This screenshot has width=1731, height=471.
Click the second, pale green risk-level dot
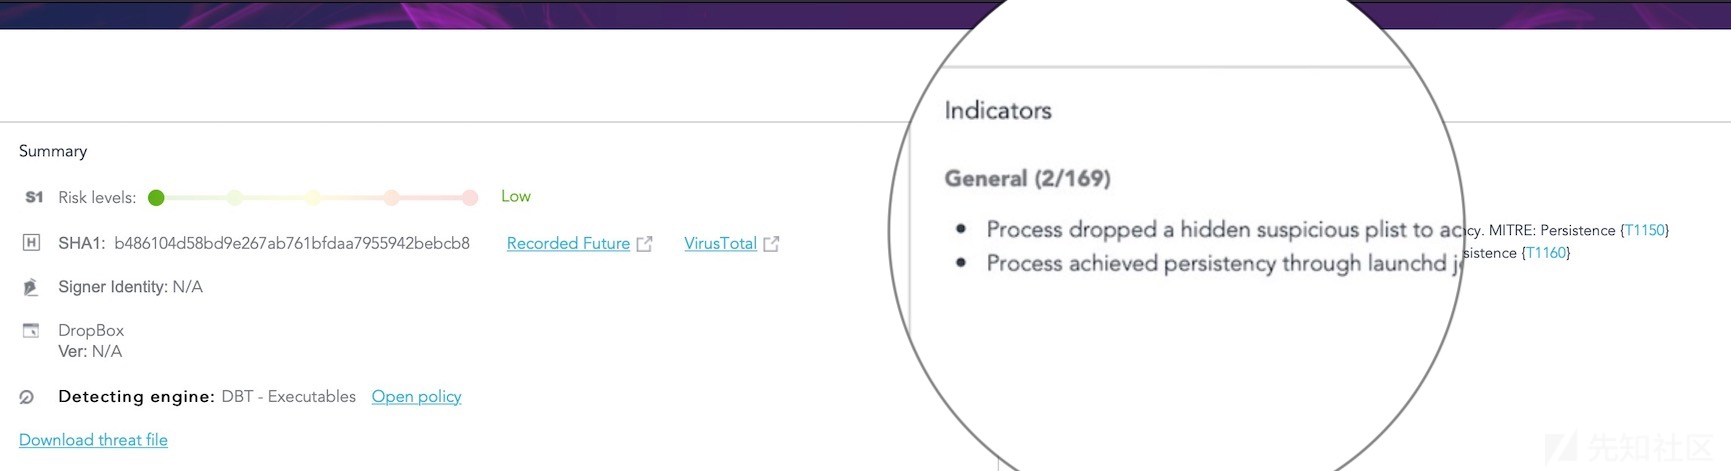pyautogui.click(x=234, y=198)
